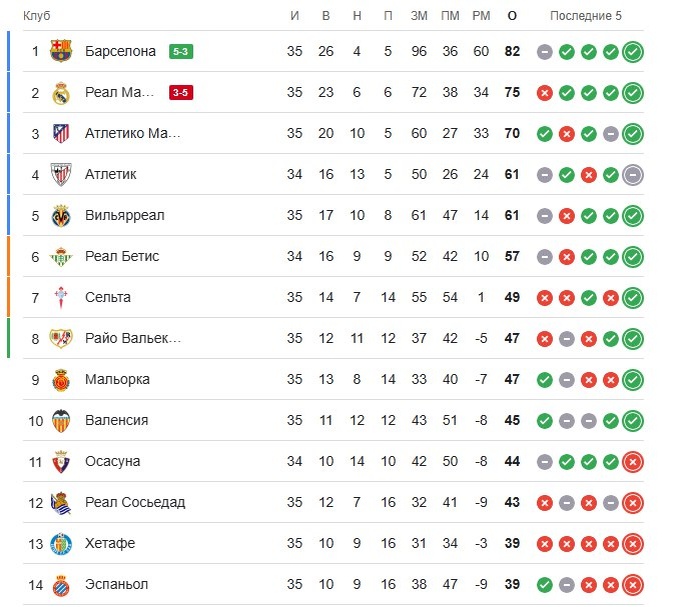The image size is (683, 607).
Task: Click the Atletico Madrid crest icon
Action: coord(61,133)
